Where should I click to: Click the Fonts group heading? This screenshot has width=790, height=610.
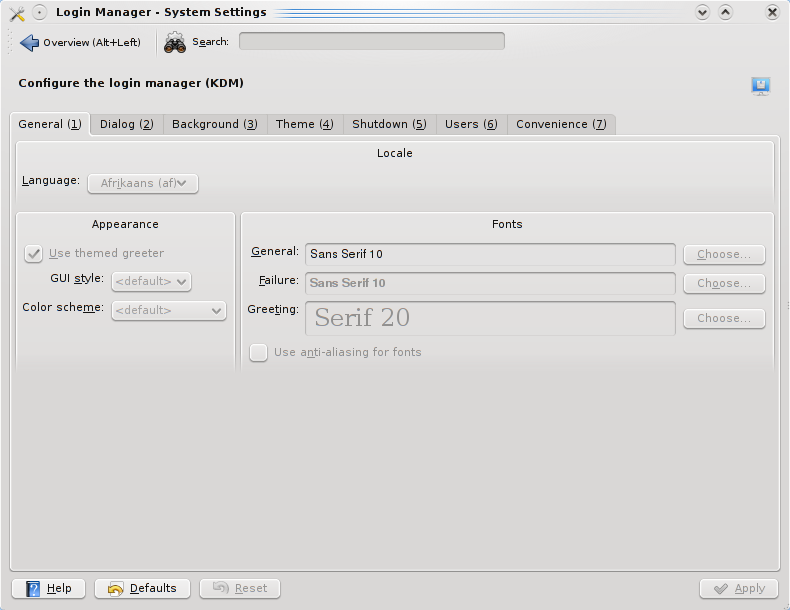click(x=507, y=224)
